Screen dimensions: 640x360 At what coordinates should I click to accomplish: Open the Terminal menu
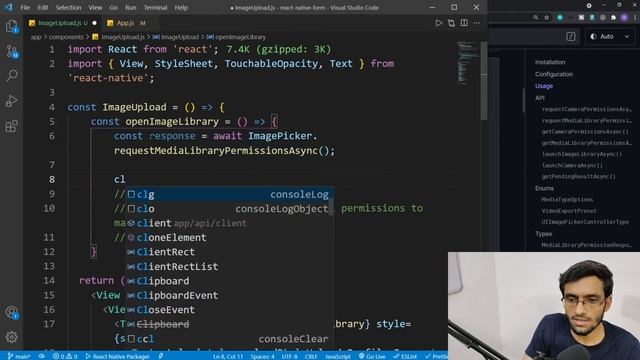point(156,7)
